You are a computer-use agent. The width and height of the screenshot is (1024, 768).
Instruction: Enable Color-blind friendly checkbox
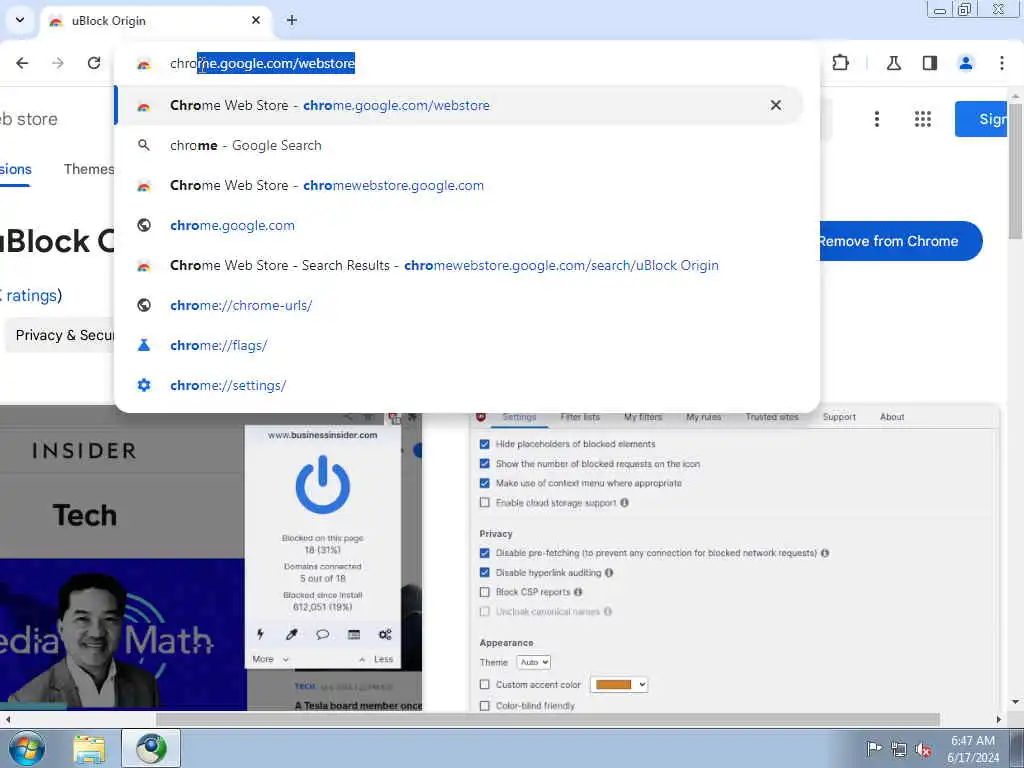point(485,706)
